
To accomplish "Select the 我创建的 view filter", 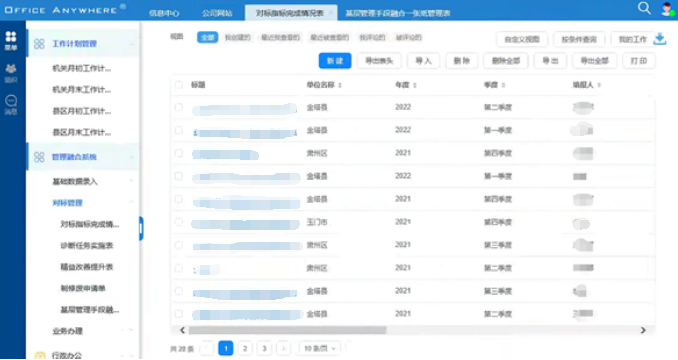I will (x=238, y=38).
